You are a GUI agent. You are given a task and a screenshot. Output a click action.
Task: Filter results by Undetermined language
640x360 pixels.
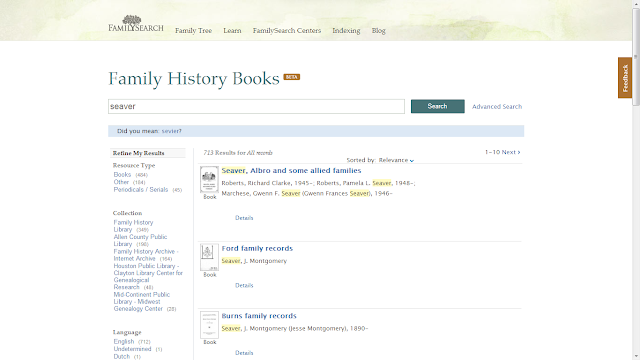click(x=132, y=349)
